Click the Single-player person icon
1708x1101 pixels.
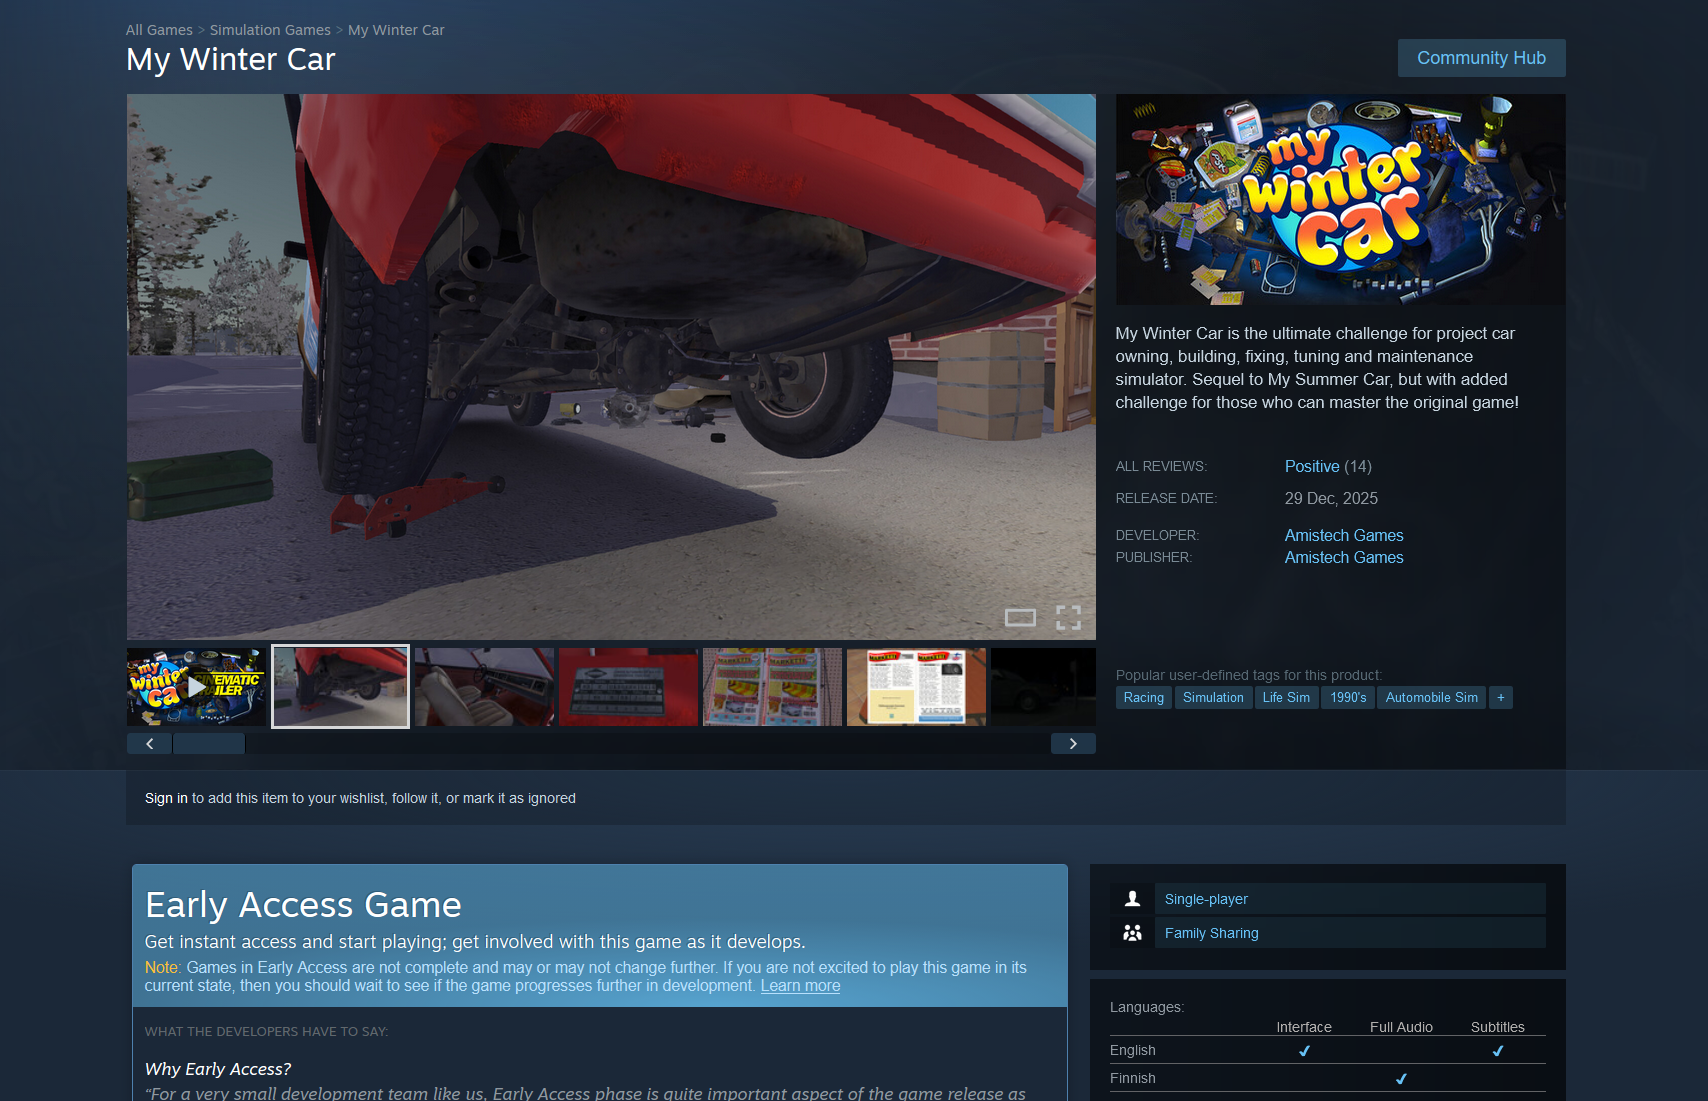1132,899
